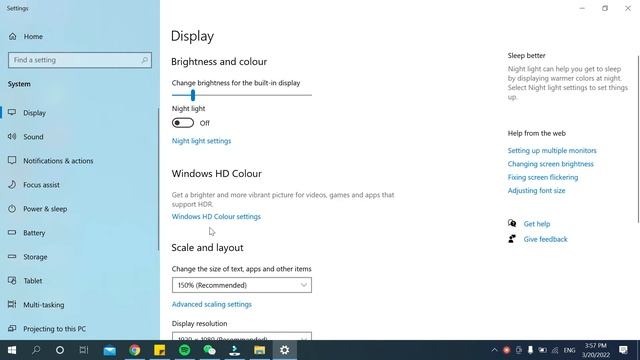Click the Tablet sidebar icon
640x360 pixels.
coord(12,281)
